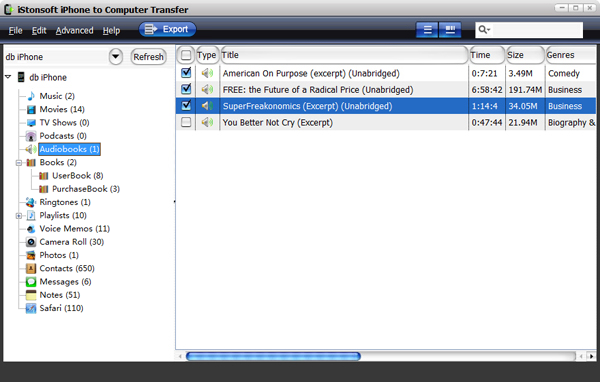Open the db iPhone device dropdown
This screenshot has height=382, width=600.
[116, 57]
